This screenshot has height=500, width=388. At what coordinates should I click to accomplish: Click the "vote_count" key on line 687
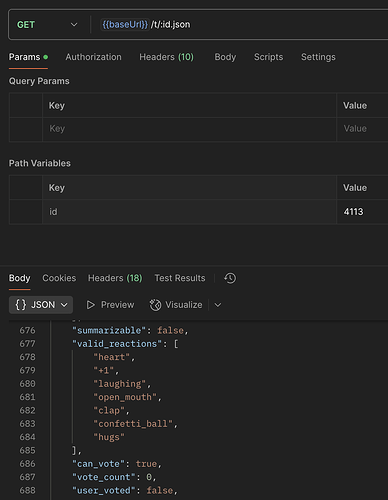104,477
